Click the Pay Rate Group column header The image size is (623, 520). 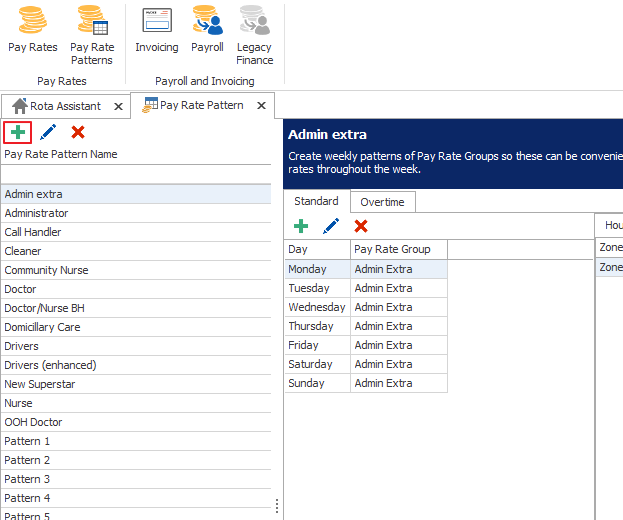coord(399,249)
